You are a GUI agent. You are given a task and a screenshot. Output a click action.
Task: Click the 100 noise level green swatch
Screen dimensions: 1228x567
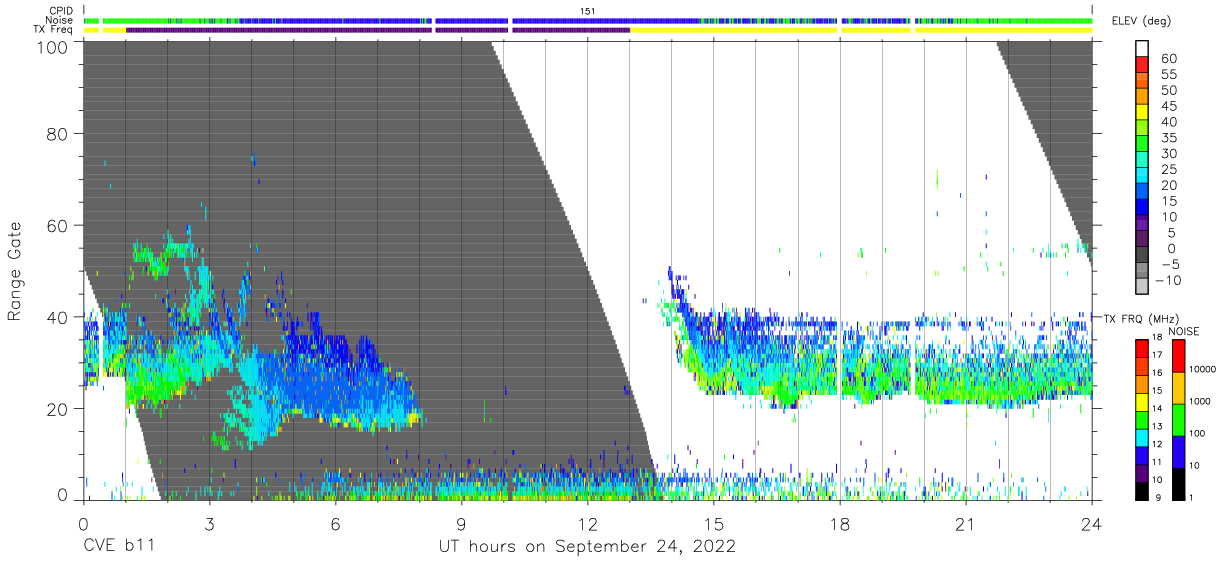(x=1180, y=418)
